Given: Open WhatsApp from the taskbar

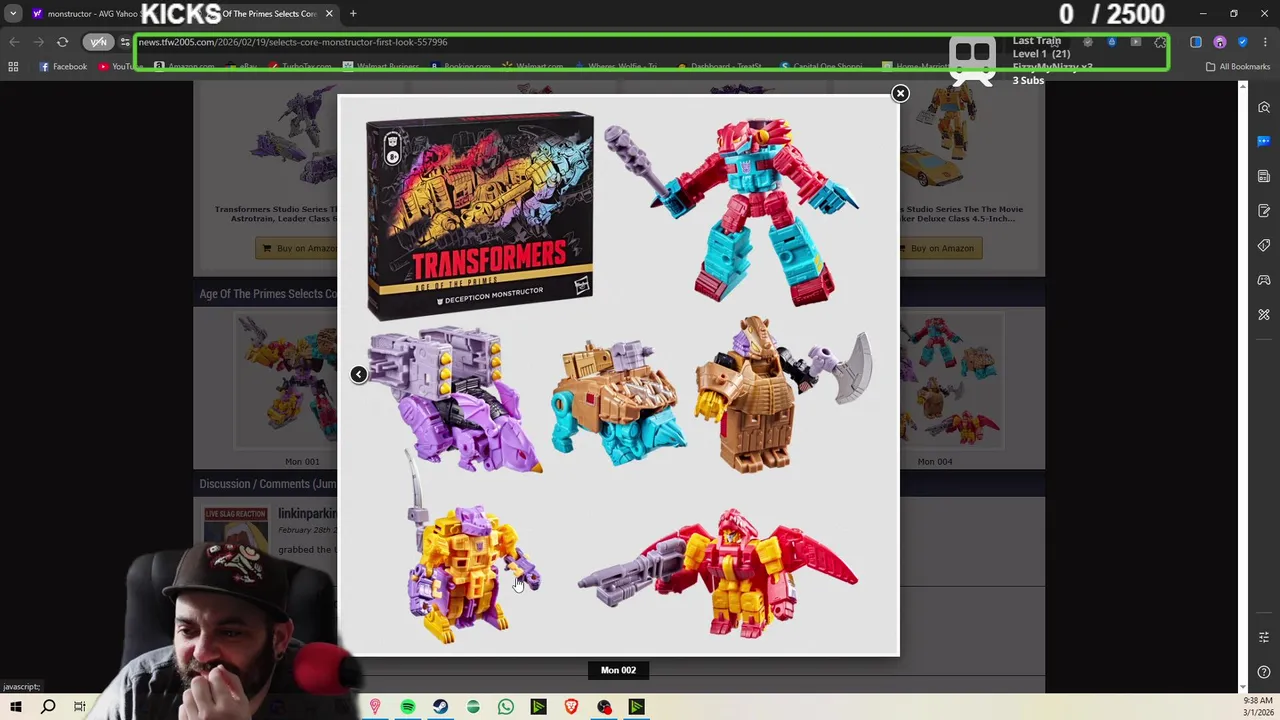Looking at the screenshot, I should [506, 707].
